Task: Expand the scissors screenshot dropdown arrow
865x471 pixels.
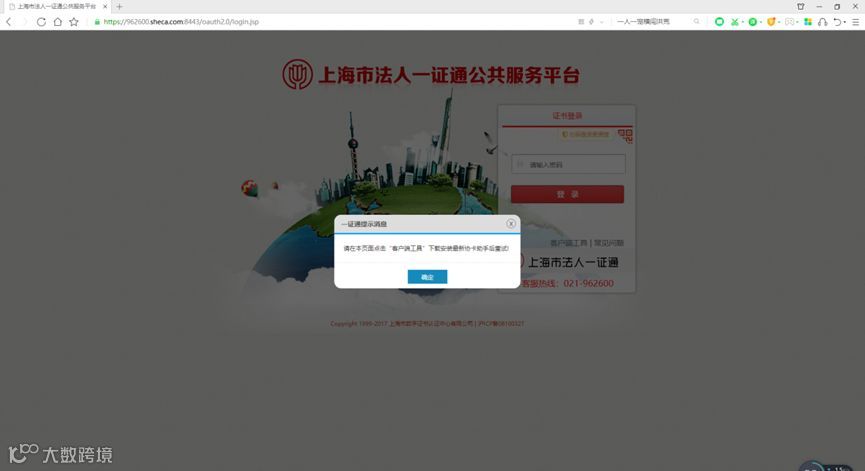Action: (743, 22)
